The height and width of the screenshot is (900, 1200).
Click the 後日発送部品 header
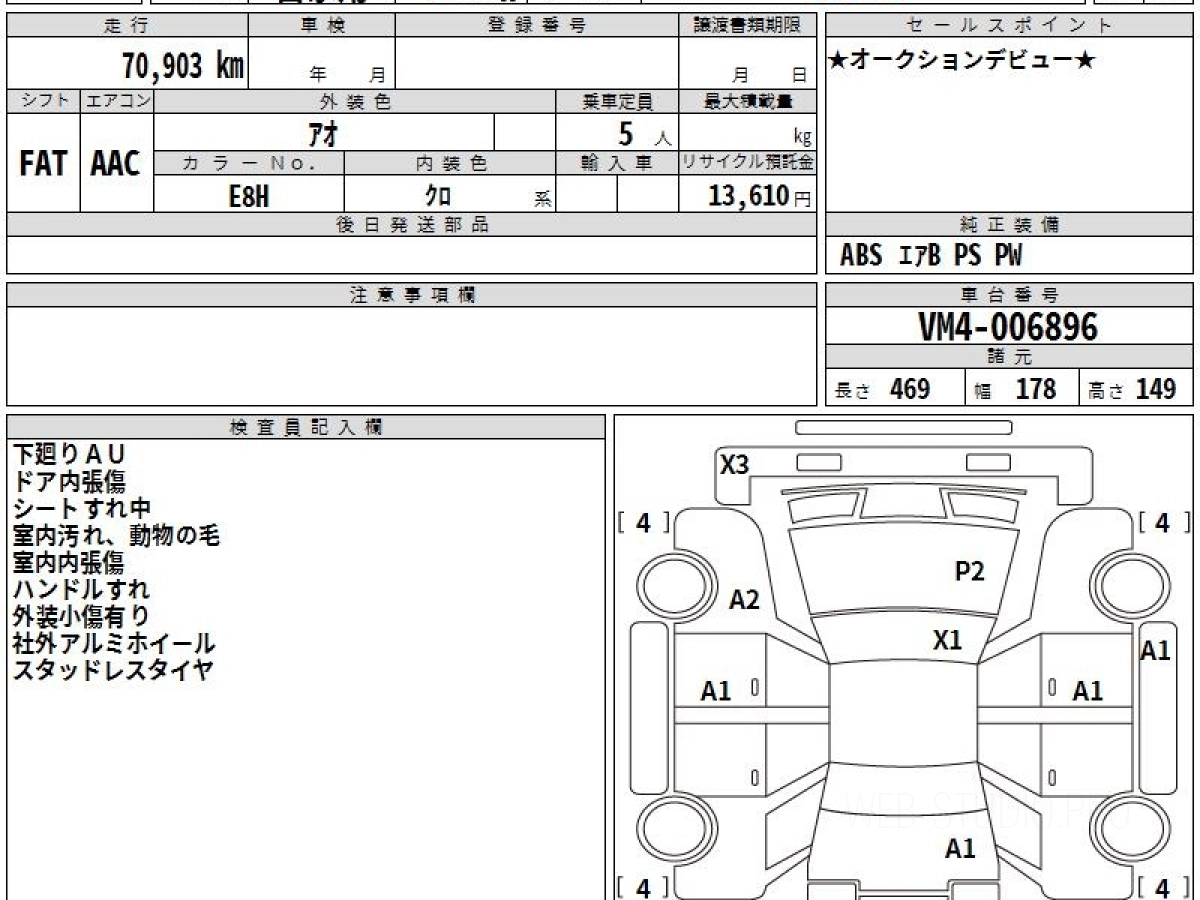(x=412, y=226)
